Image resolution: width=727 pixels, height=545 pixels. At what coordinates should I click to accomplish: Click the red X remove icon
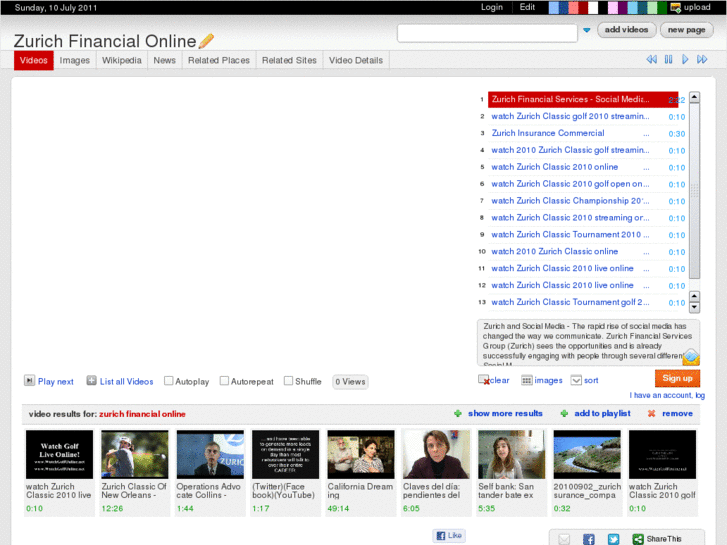click(651, 413)
